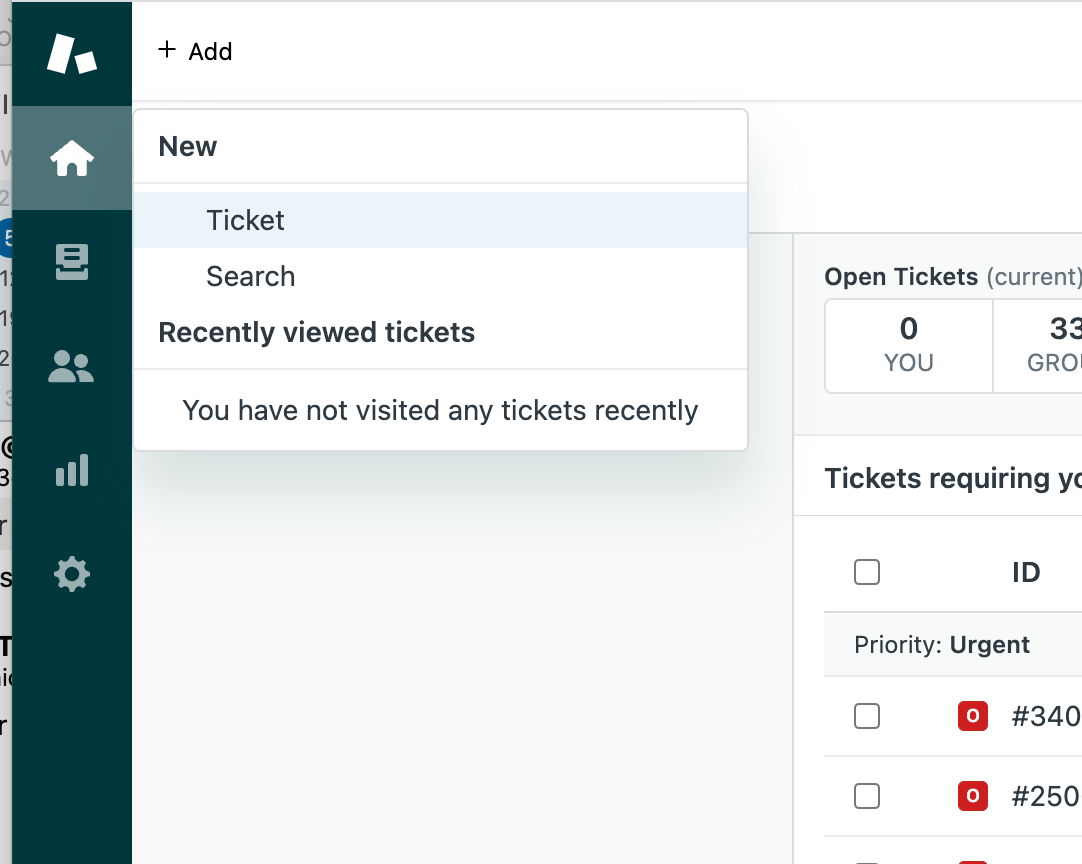This screenshot has height=864, width=1082.
Task: Click the red open-status icon for ticket #250
Action: pyautogui.click(x=972, y=796)
